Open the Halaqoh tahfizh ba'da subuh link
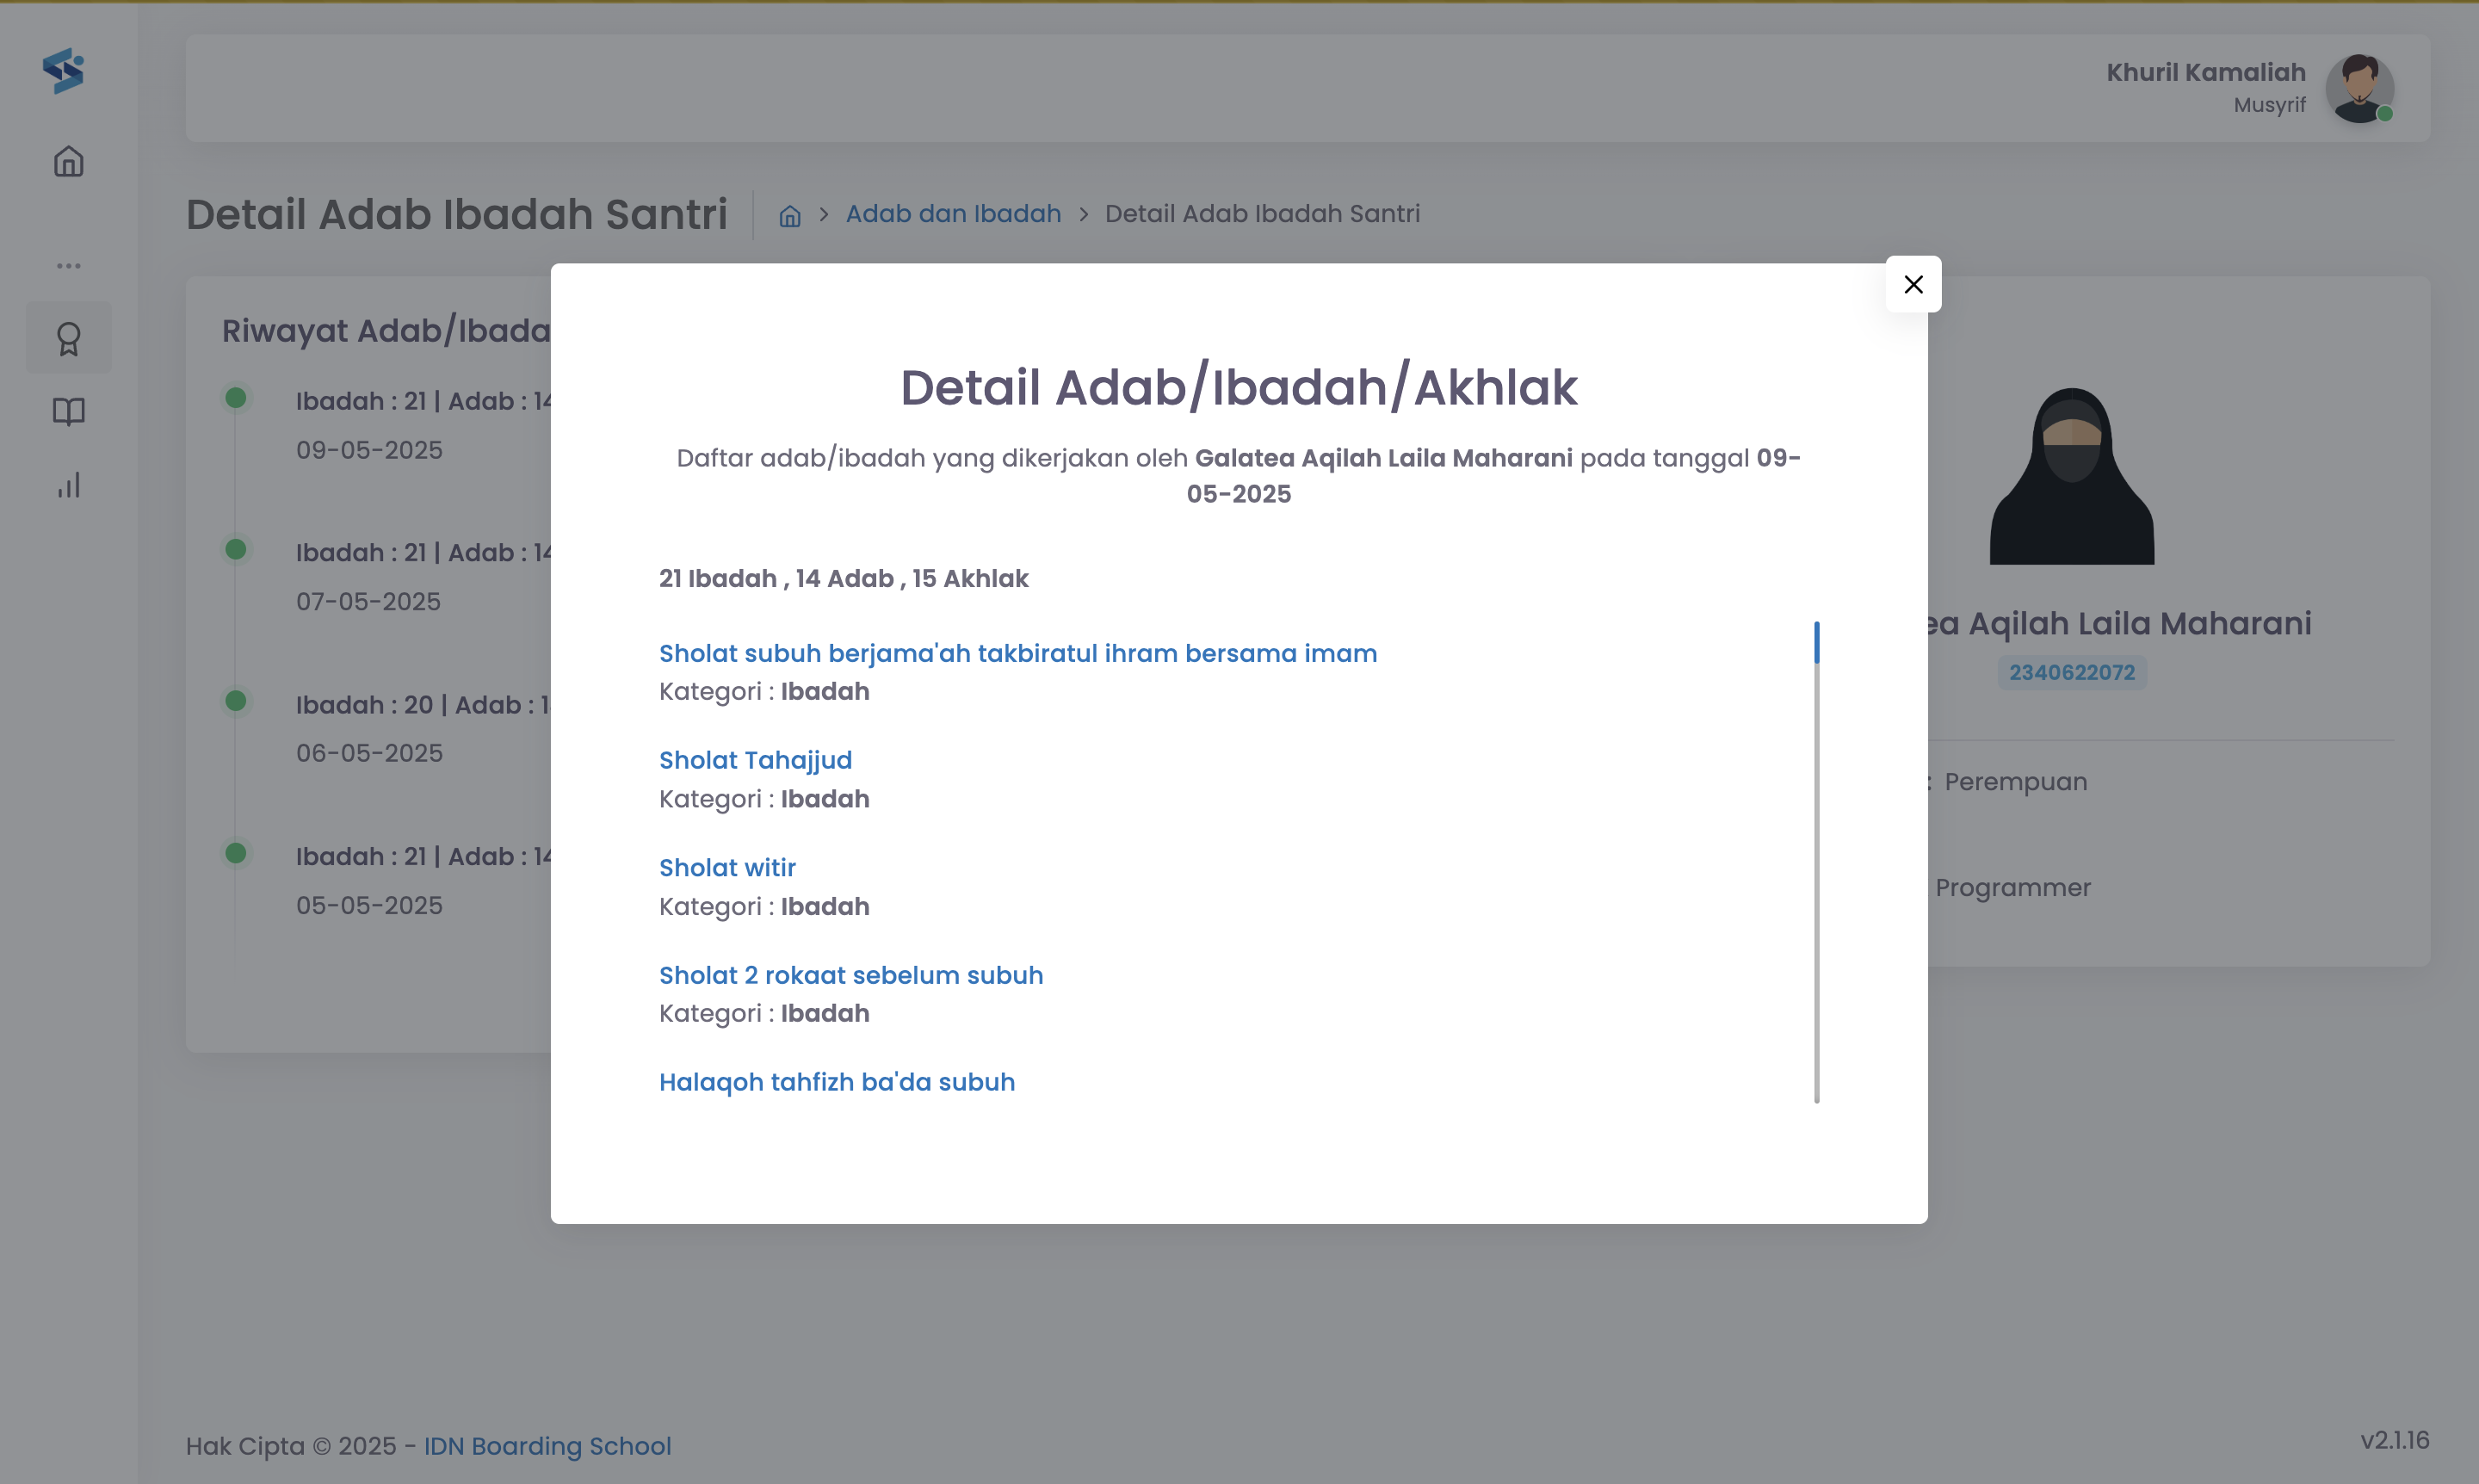 [x=836, y=1082]
